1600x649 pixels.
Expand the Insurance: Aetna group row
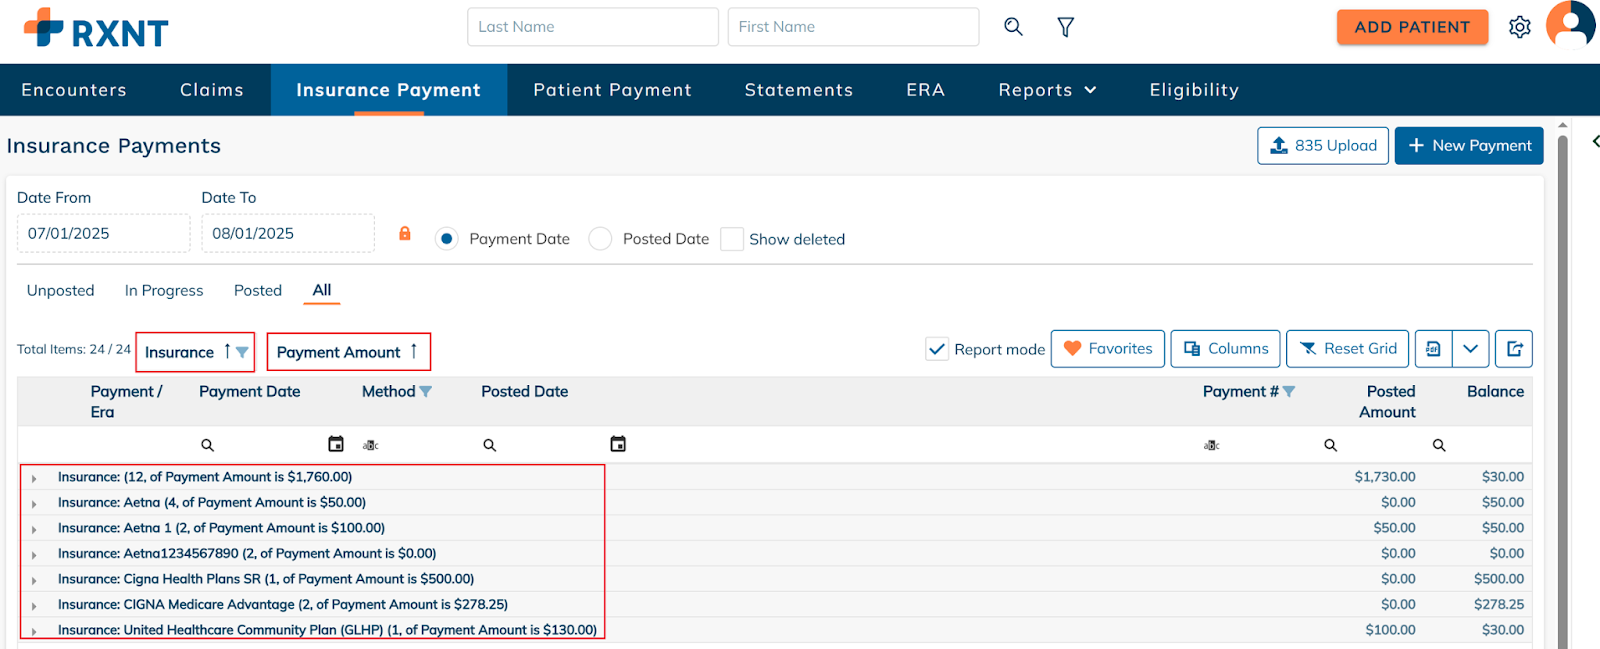tap(34, 504)
